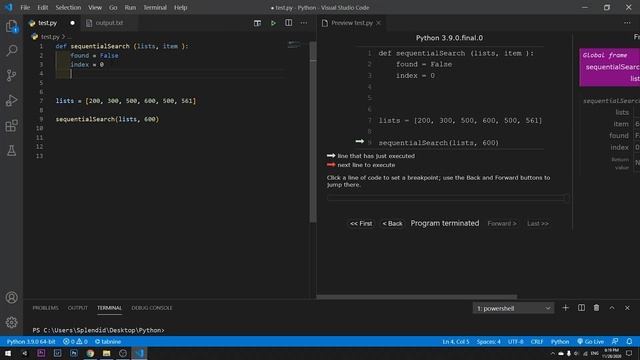This screenshot has height=360, width=640.
Task: Switch to DEBUG CONSOLE panel tab
Action: click(152, 308)
